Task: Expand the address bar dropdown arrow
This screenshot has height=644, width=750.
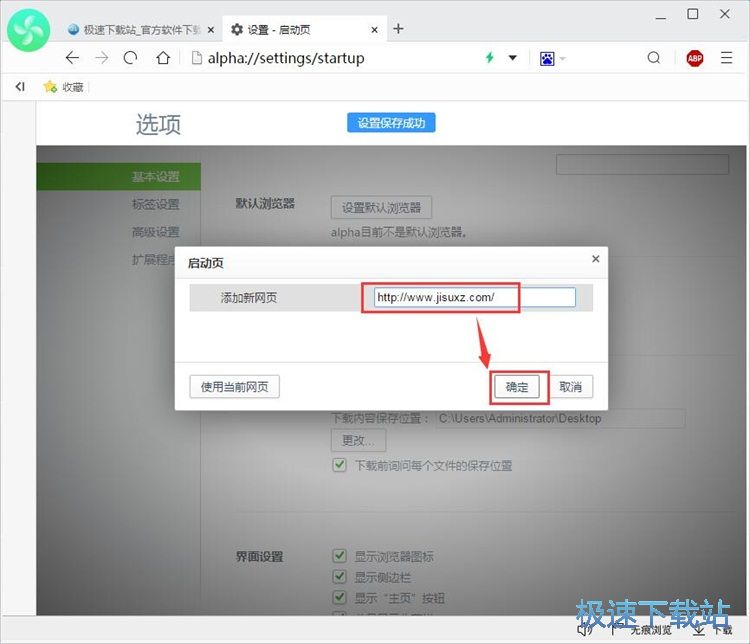Action: [512, 58]
